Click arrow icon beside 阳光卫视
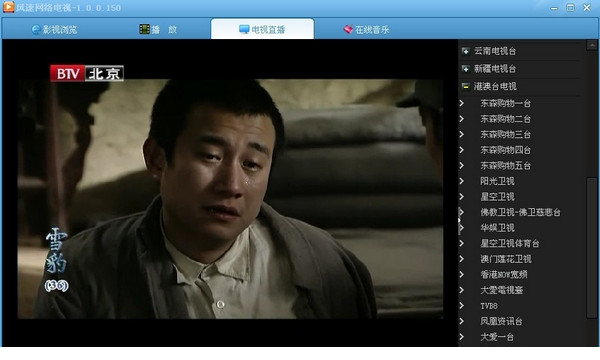 click(x=461, y=181)
